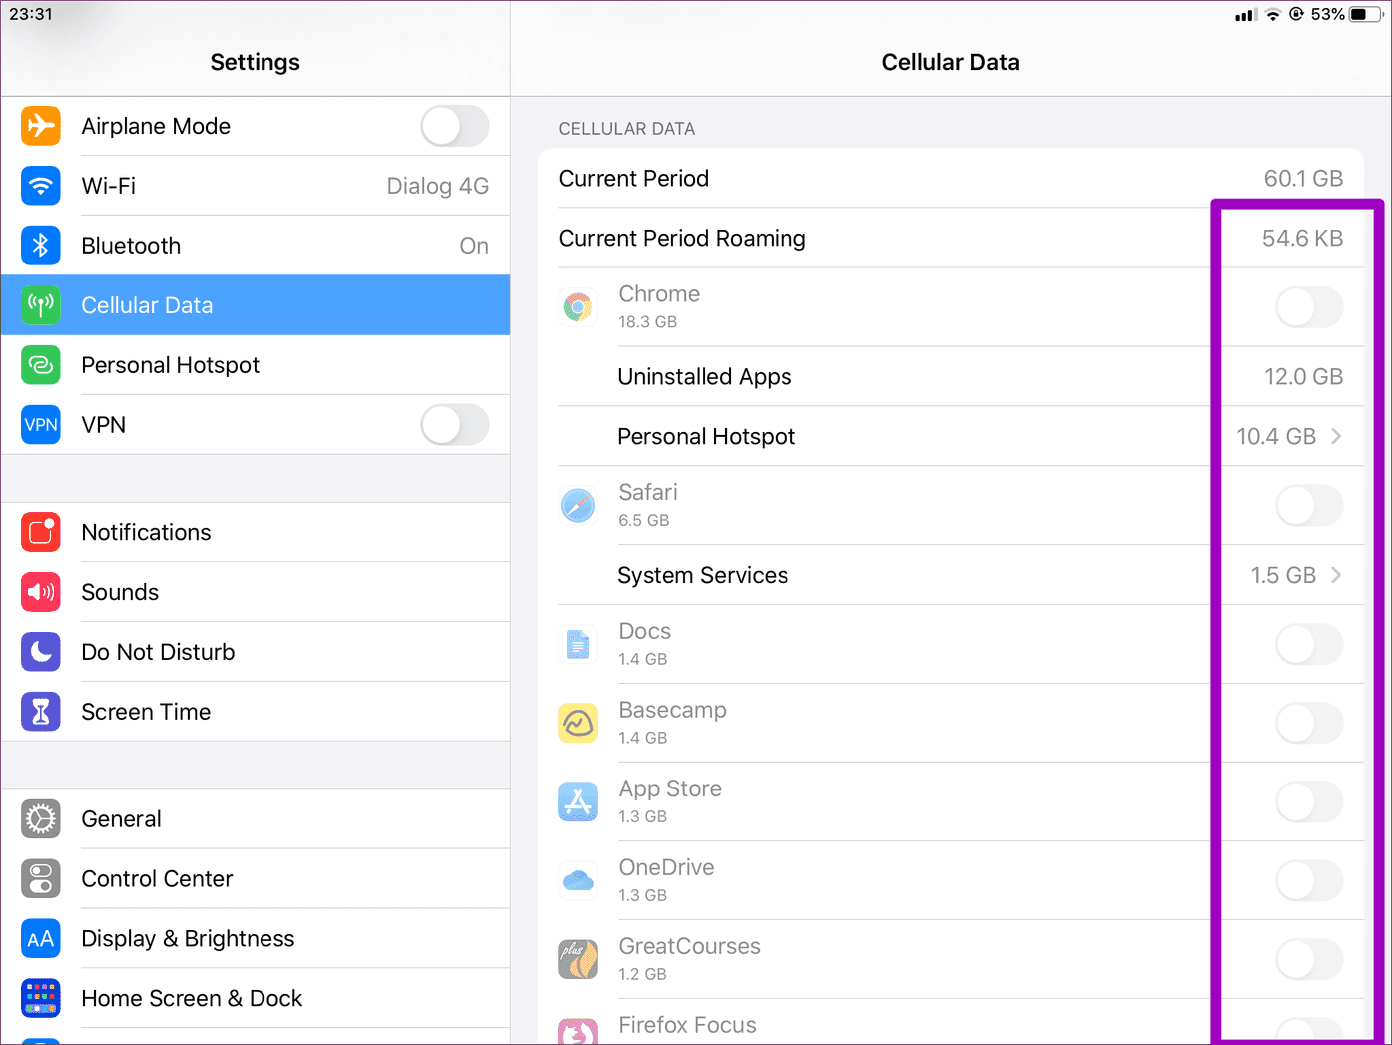Tap the Safari compass icon
The height and width of the screenshot is (1045, 1392).
578,505
